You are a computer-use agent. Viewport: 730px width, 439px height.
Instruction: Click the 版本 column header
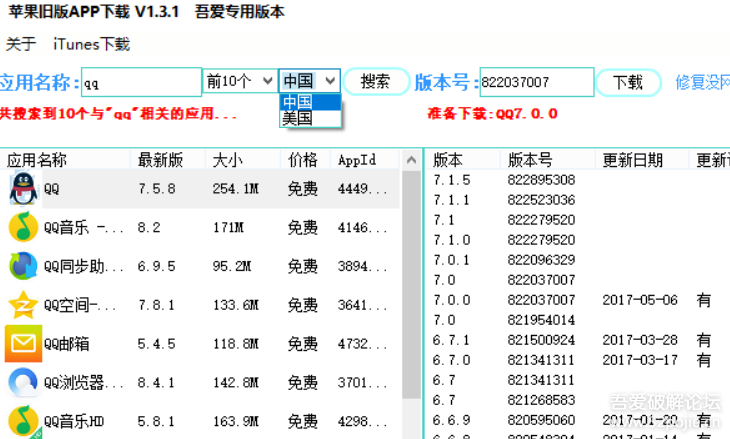click(x=463, y=160)
